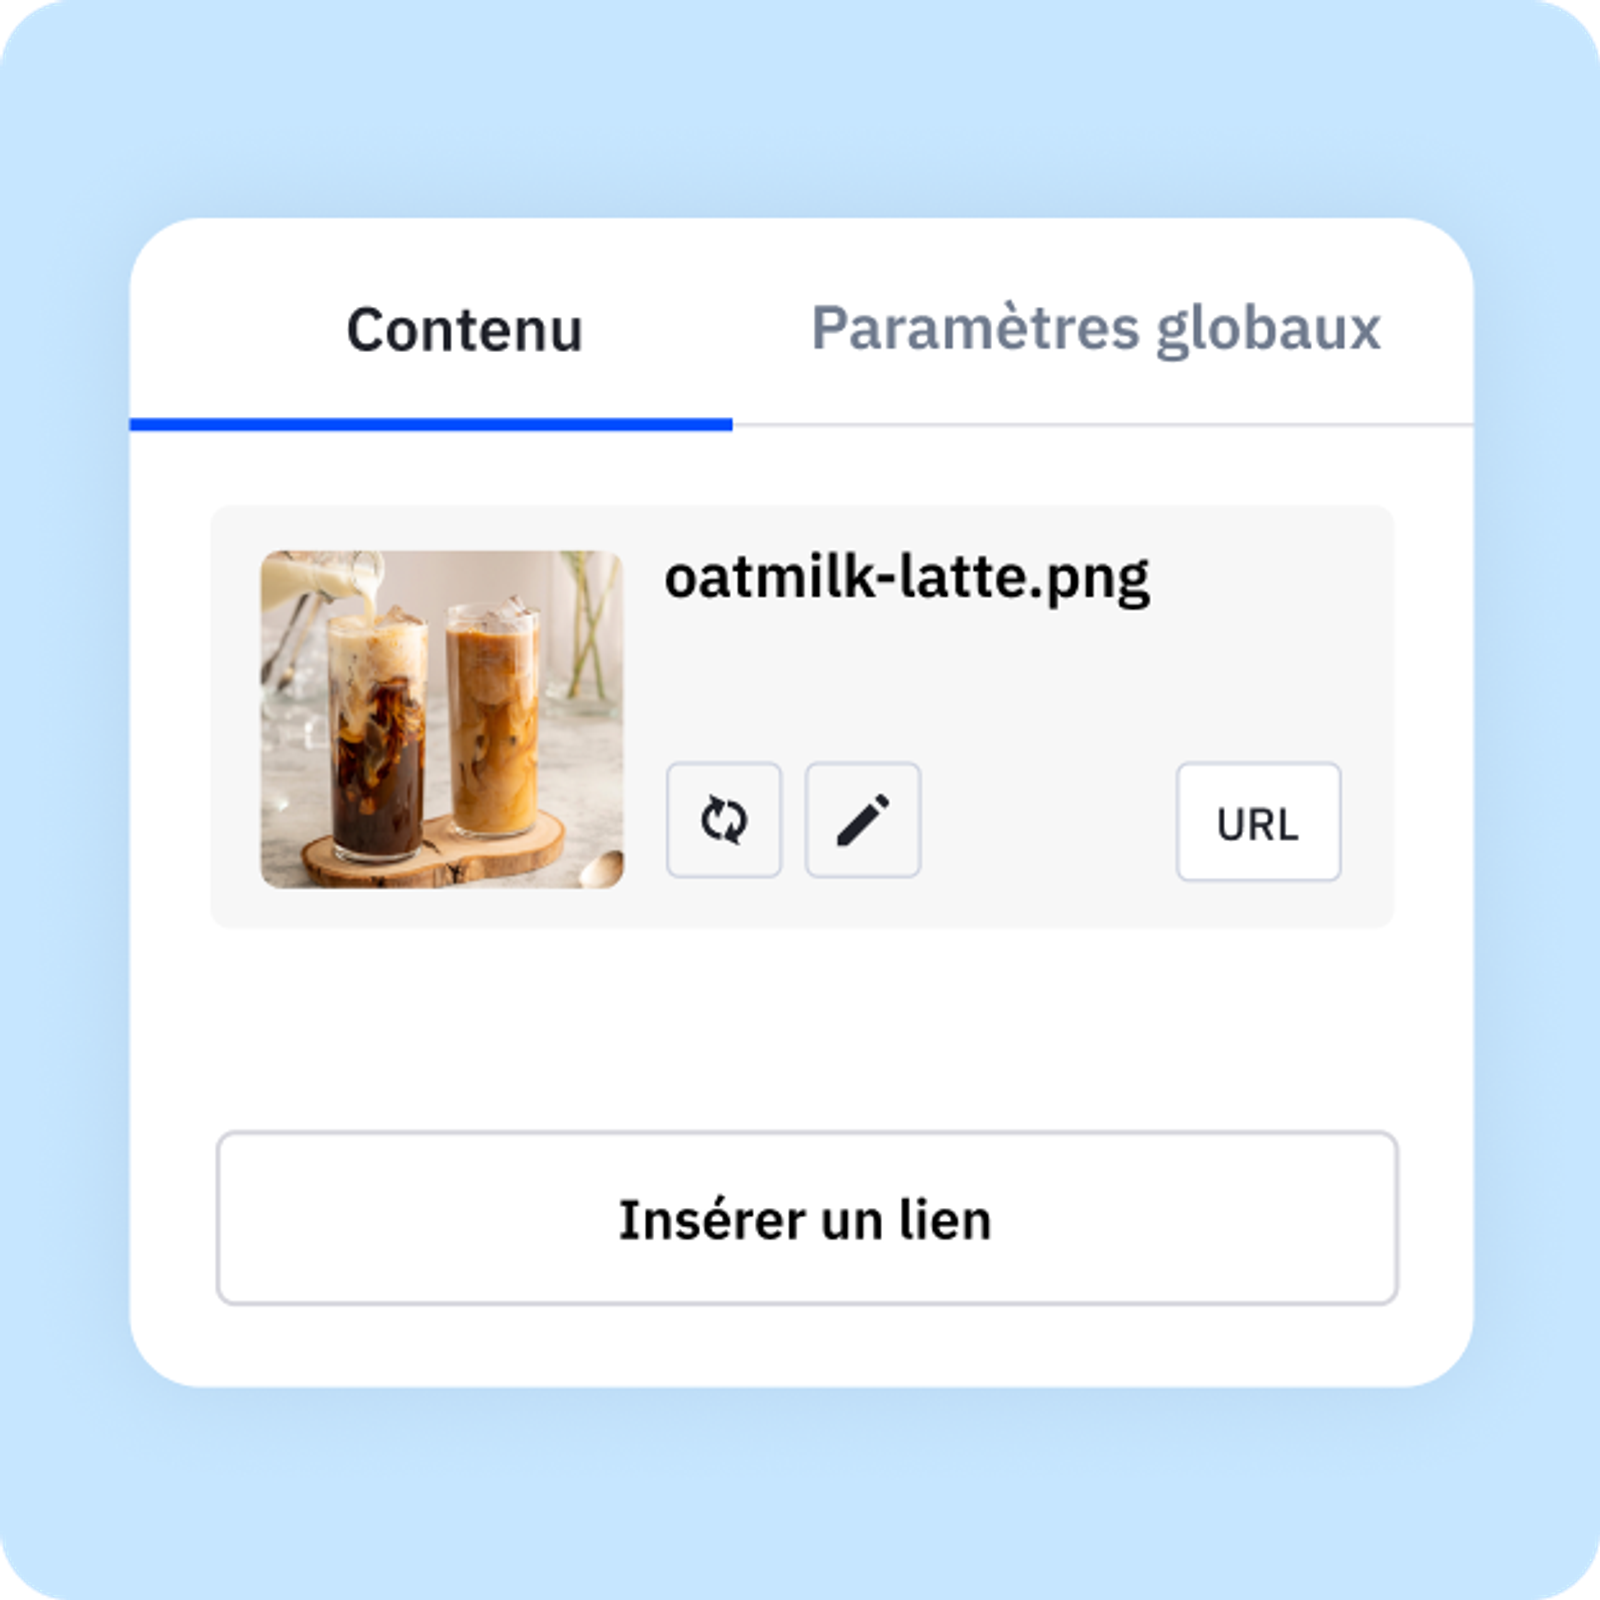Click the iced latte image thumbnail

coord(442,718)
